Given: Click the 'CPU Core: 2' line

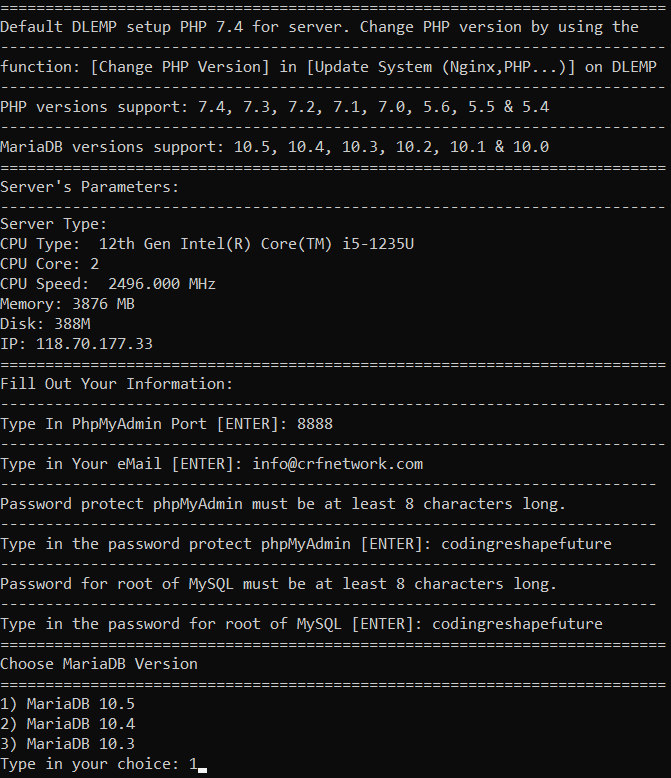Looking at the screenshot, I should click(50, 264).
